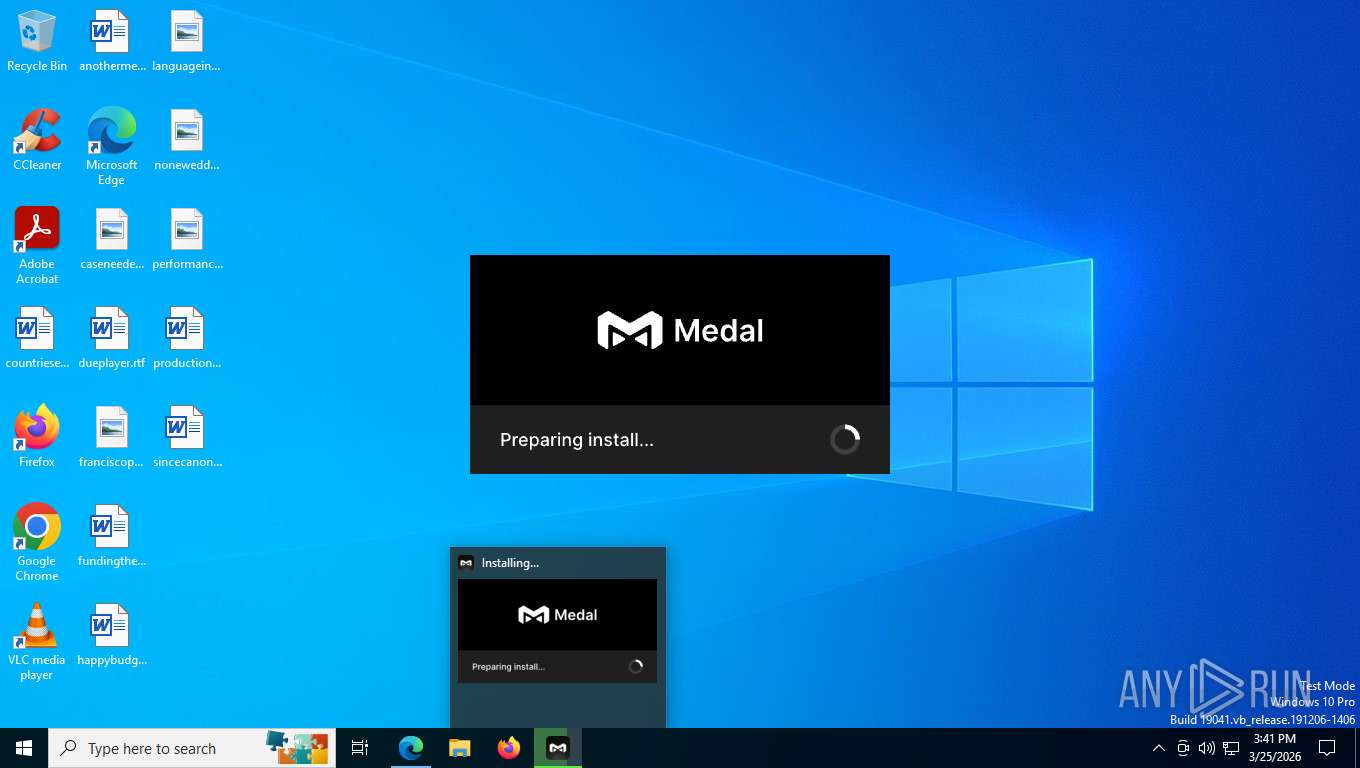Select the nonewedd... image file icon
This screenshot has width=1360, height=768.
tap(186, 140)
